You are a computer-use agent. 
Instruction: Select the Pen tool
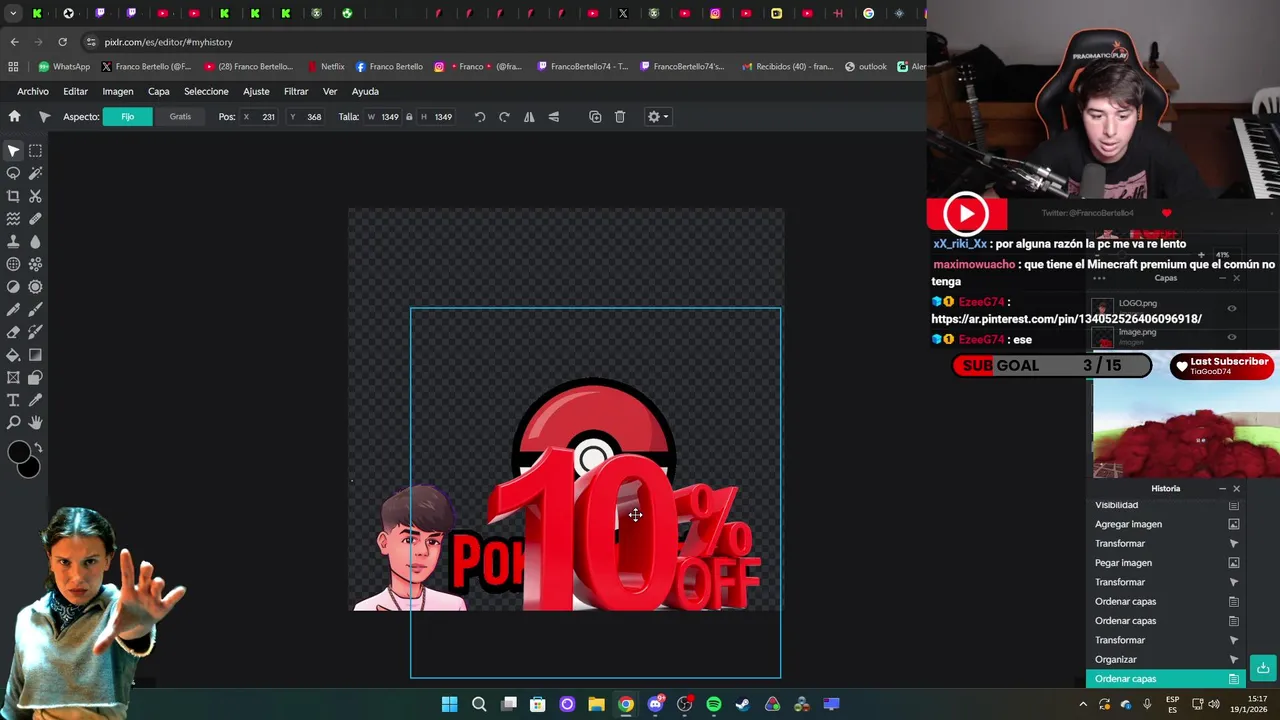point(13,309)
